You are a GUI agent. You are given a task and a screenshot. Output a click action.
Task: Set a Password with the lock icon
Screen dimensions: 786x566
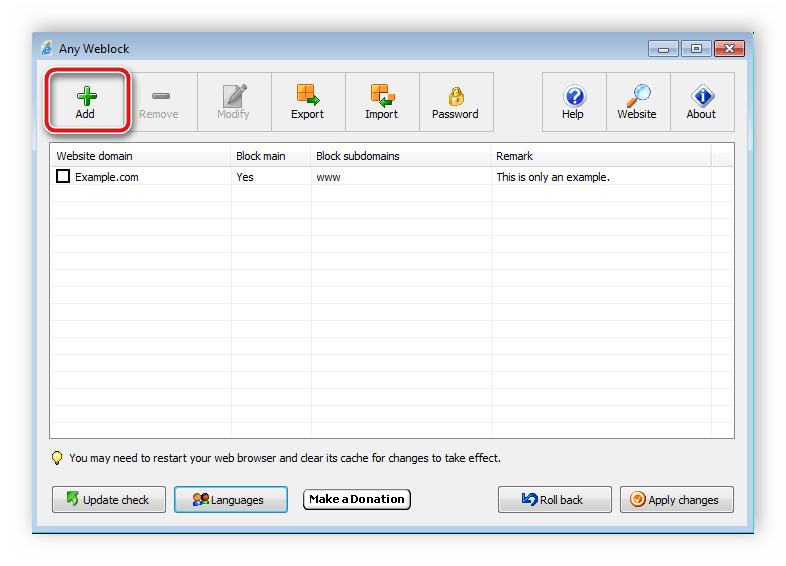456,102
